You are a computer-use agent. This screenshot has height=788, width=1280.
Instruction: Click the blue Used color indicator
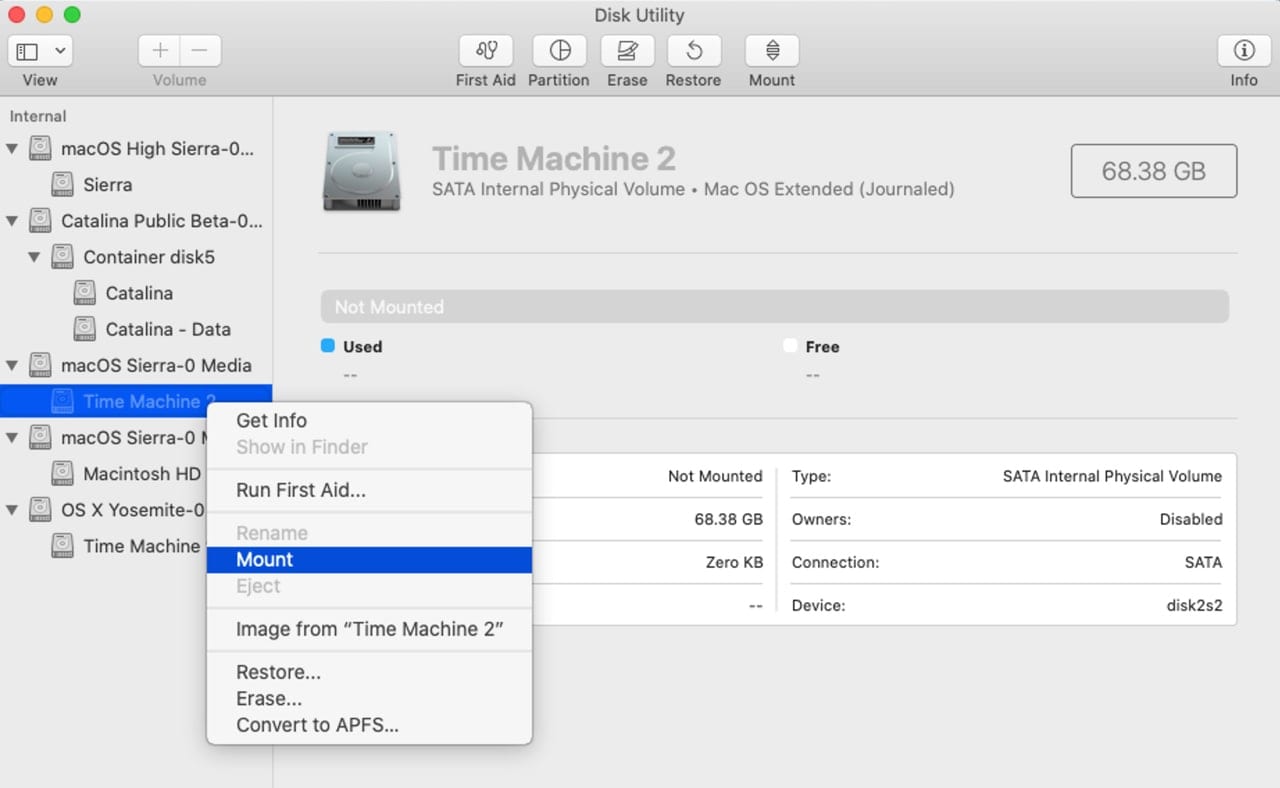327,346
